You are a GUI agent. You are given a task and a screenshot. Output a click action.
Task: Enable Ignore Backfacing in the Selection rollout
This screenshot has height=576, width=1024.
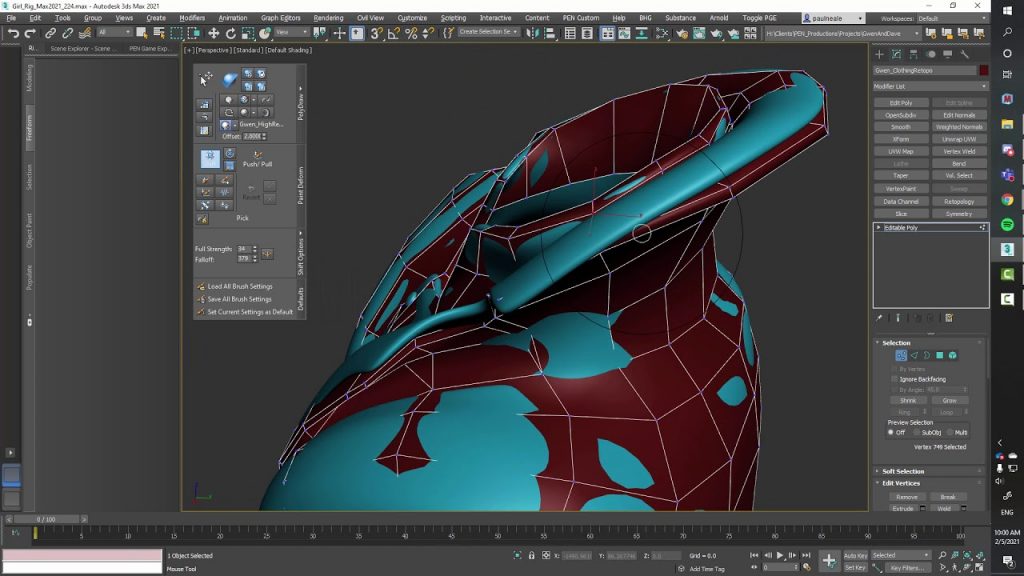point(894,378)
